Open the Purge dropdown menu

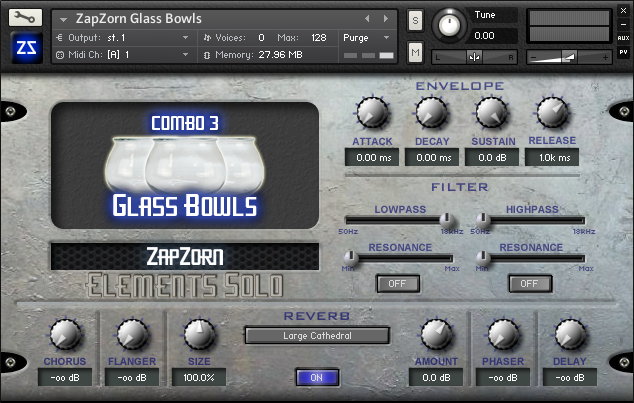pos(367,38)
